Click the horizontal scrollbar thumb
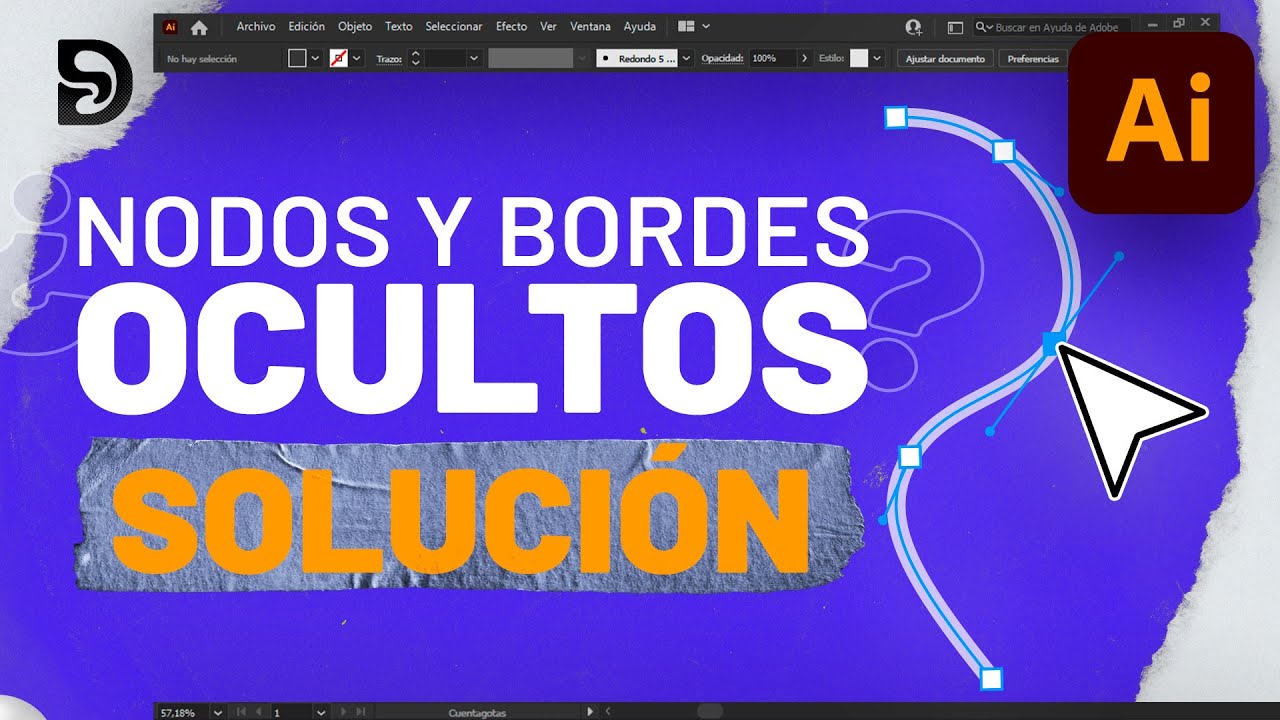The image size is (1280, 720). 710,712
